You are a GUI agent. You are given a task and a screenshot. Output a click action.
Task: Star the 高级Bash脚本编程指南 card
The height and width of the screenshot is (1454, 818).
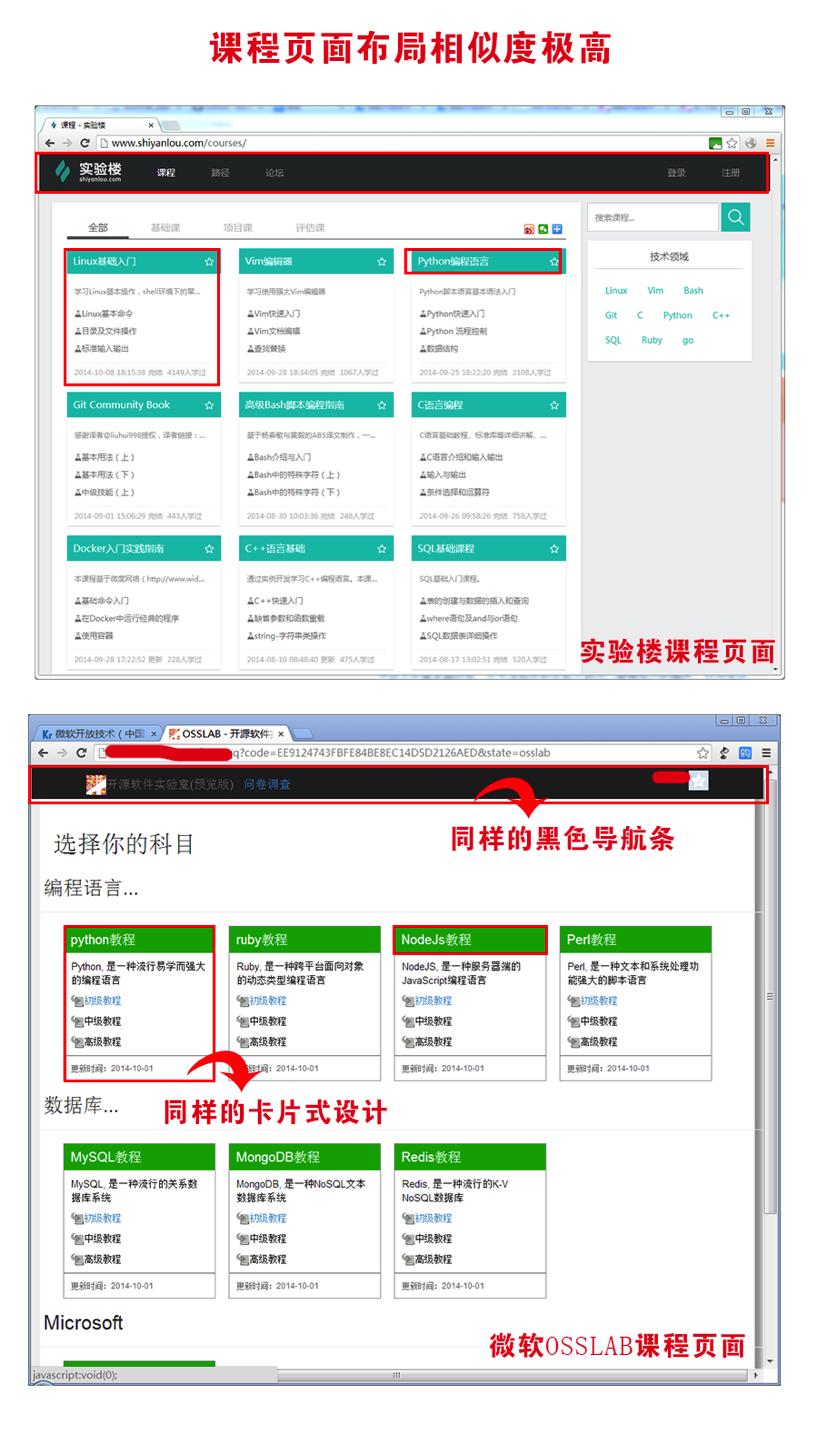(x=382, y=405)
